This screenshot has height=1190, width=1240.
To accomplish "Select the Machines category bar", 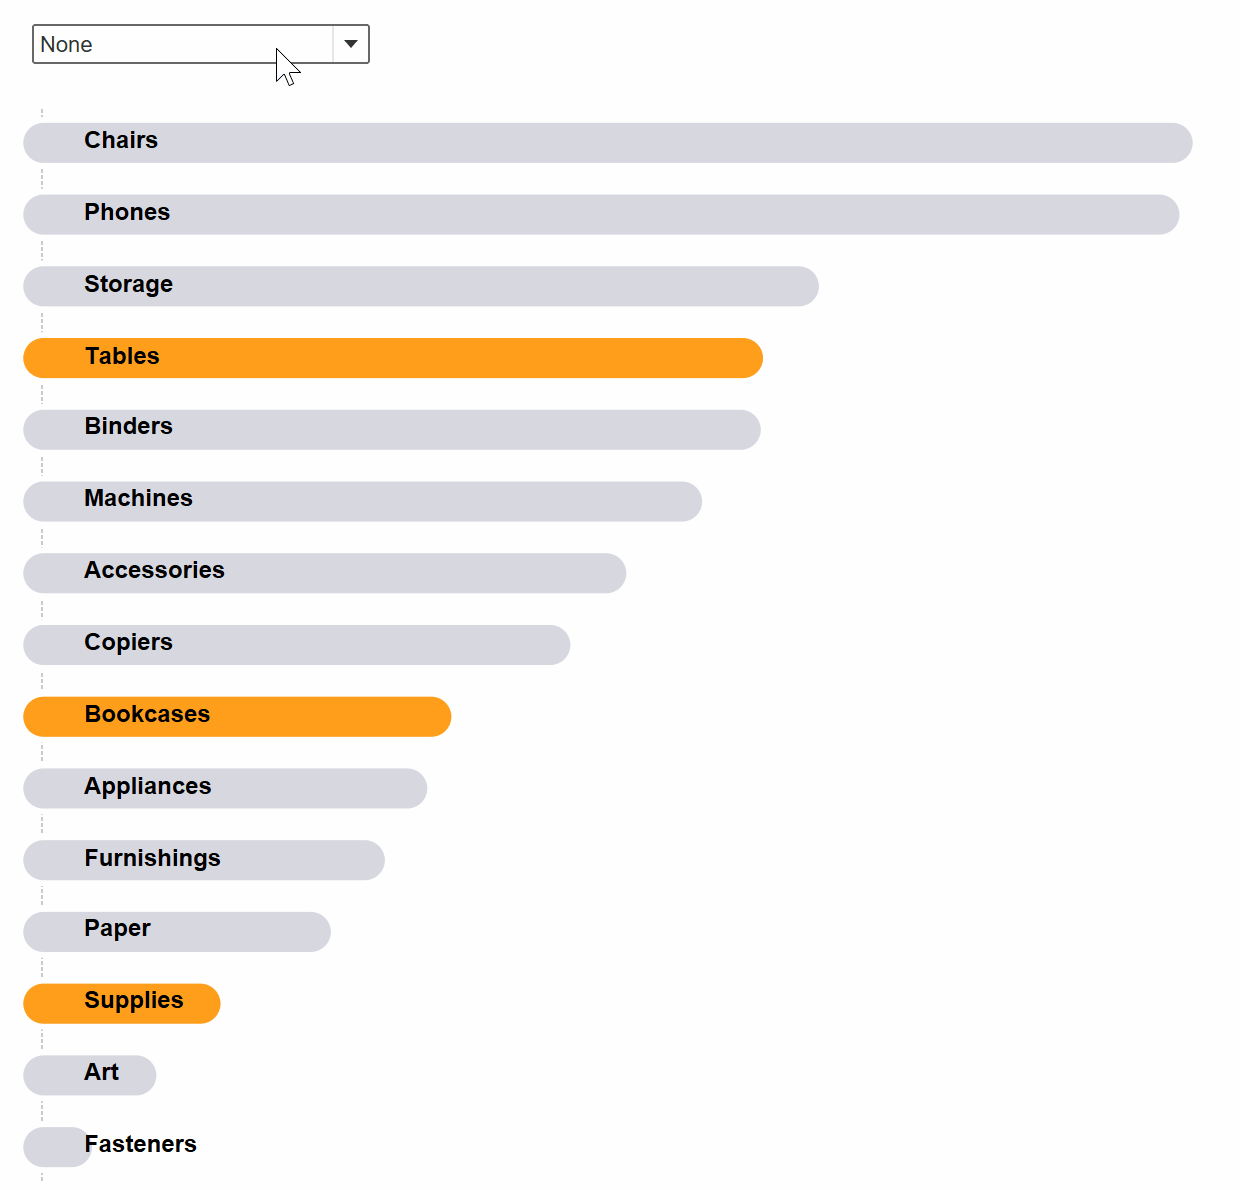I will coord(360,501).
